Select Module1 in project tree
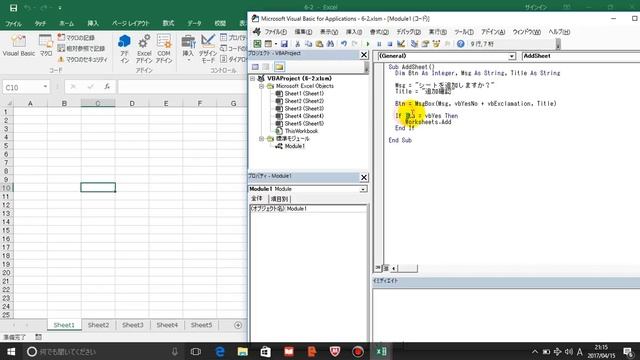This screenshot has height=360, width=640. tap(294, 146)
